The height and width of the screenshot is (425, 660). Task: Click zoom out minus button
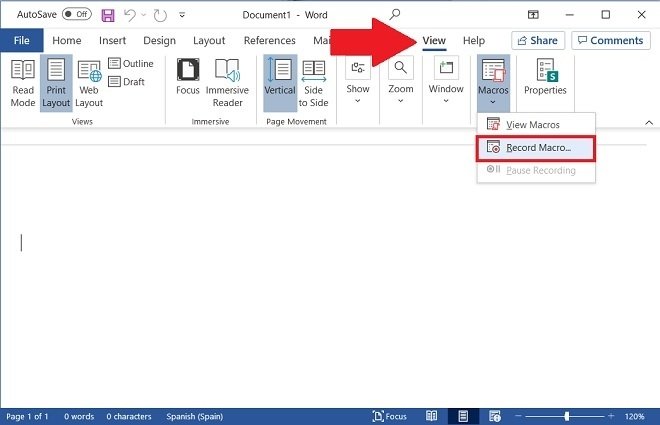click(518, 416)
